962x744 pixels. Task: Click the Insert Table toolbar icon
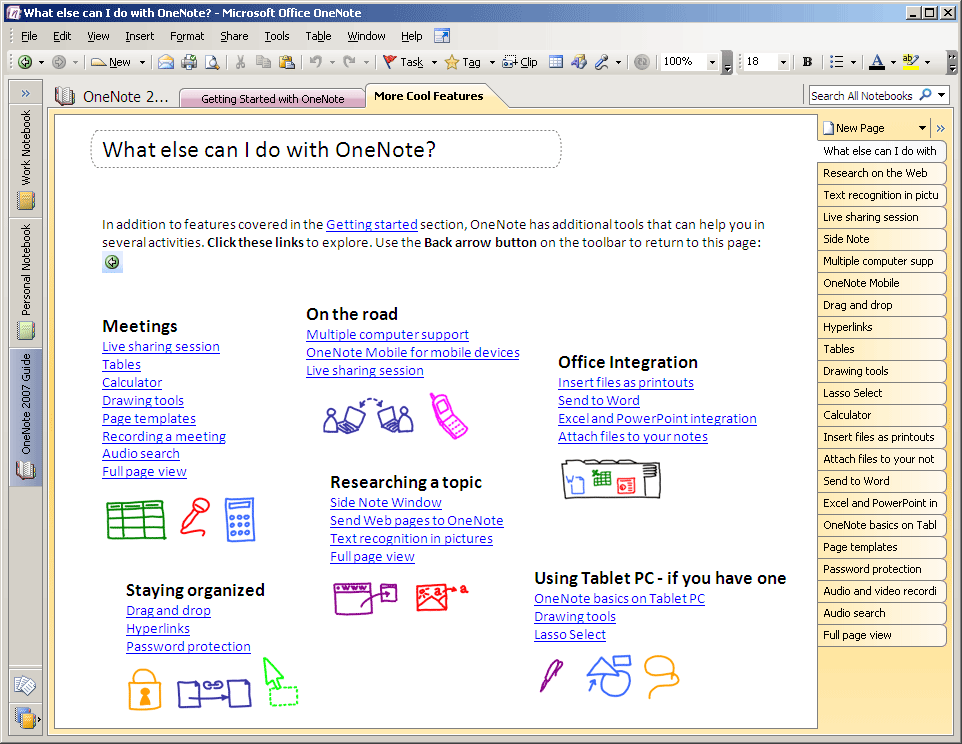coord(556,62)
